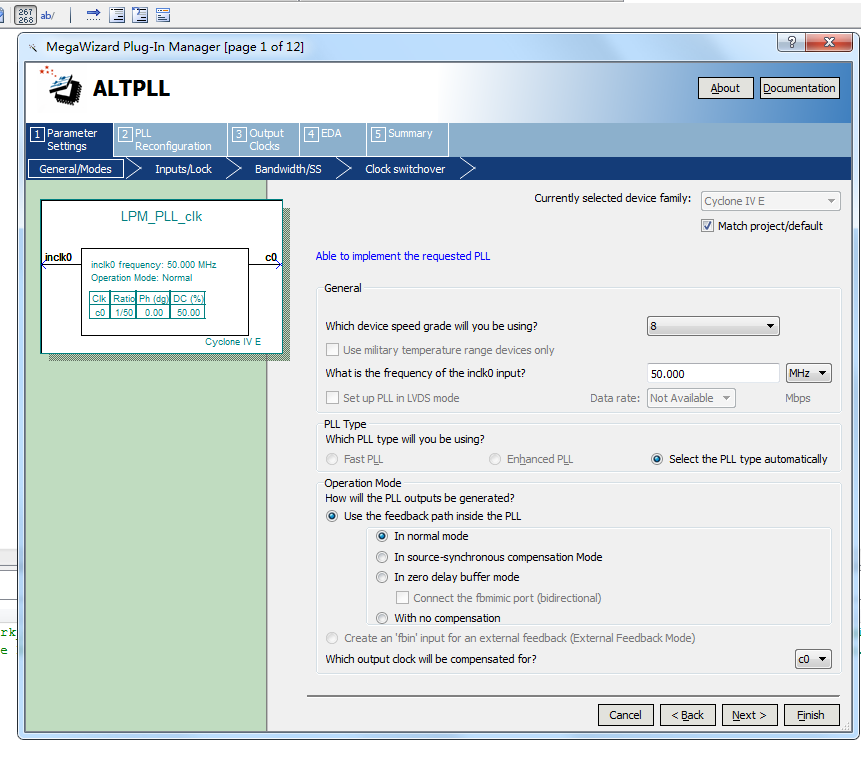The image size is (861, 760).
Task: Click the About button
Action: coord(725,88)
